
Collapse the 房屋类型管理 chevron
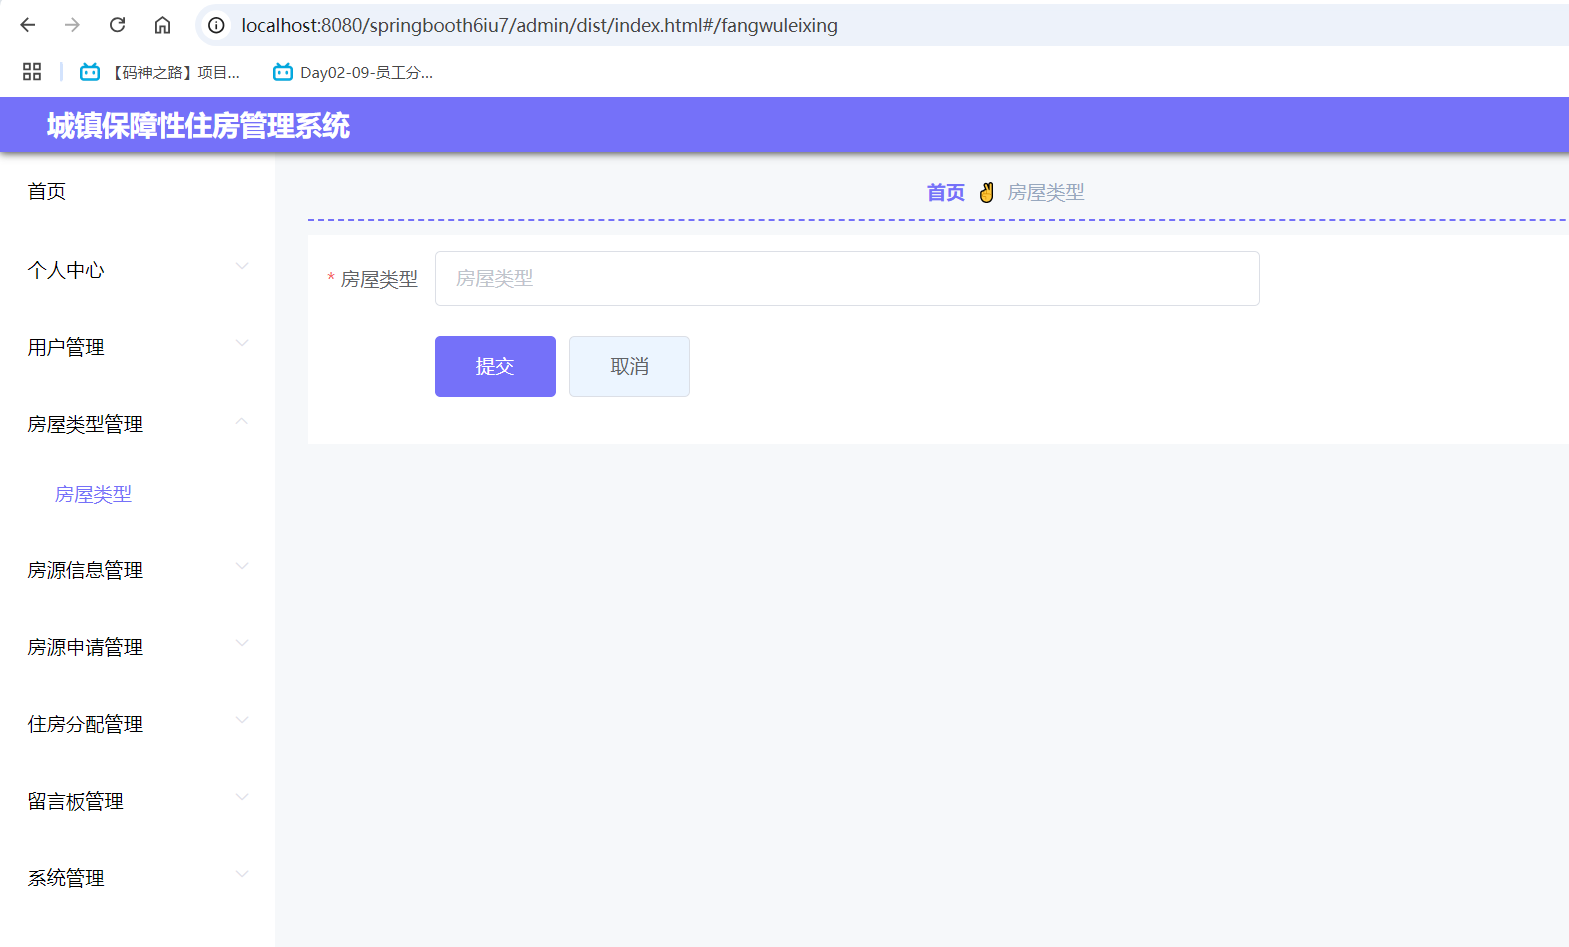point(241,421)
